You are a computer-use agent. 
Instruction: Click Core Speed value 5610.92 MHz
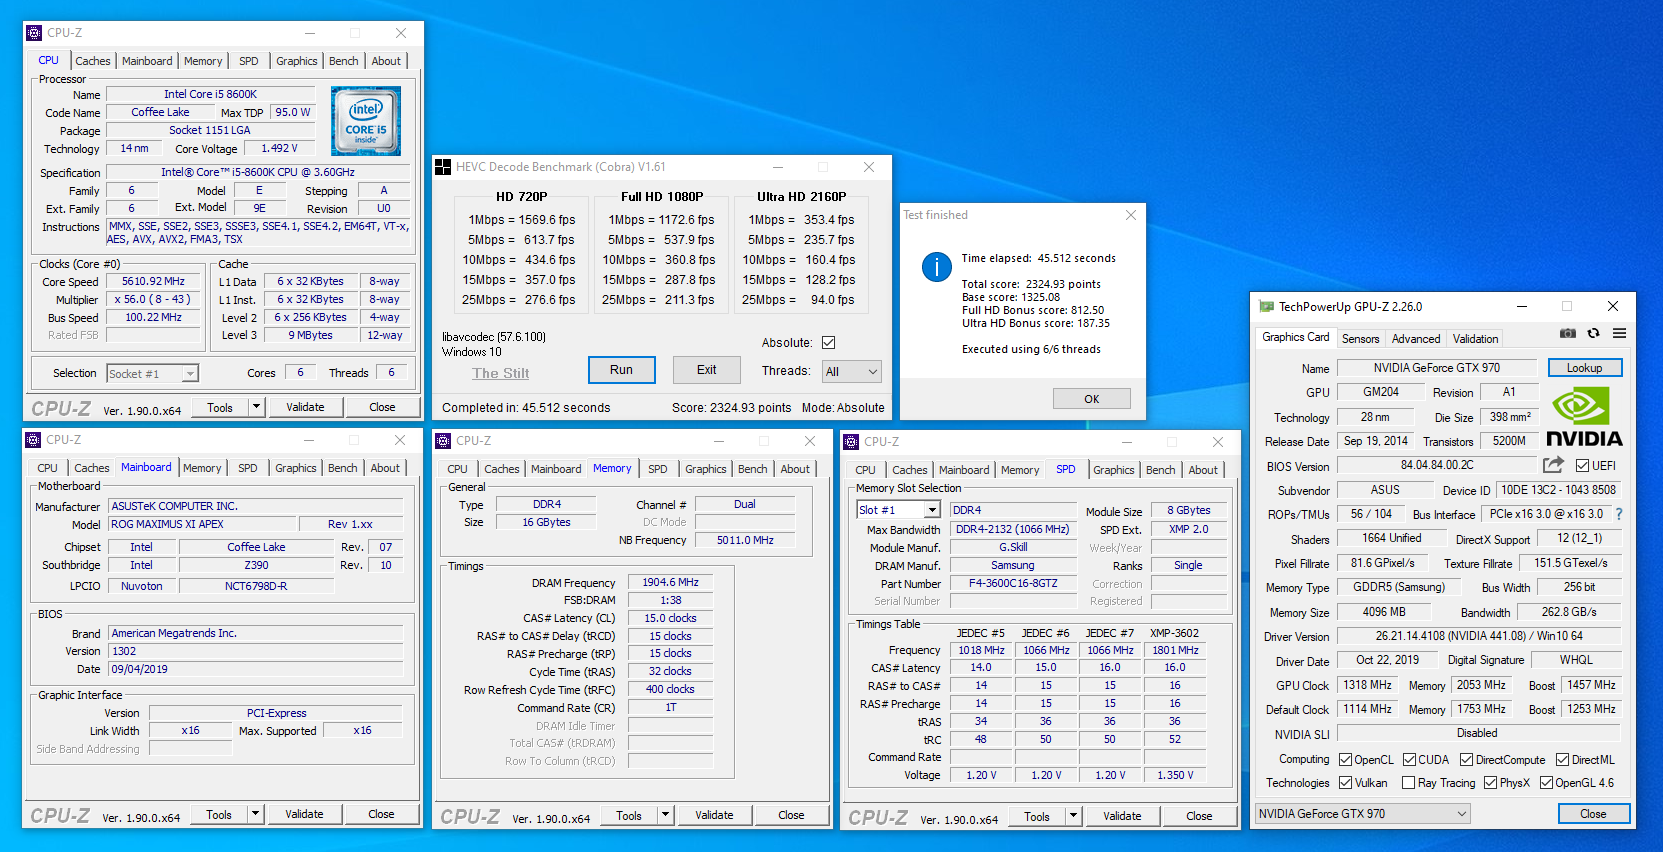pyautogui.click(x=154, y=282)
